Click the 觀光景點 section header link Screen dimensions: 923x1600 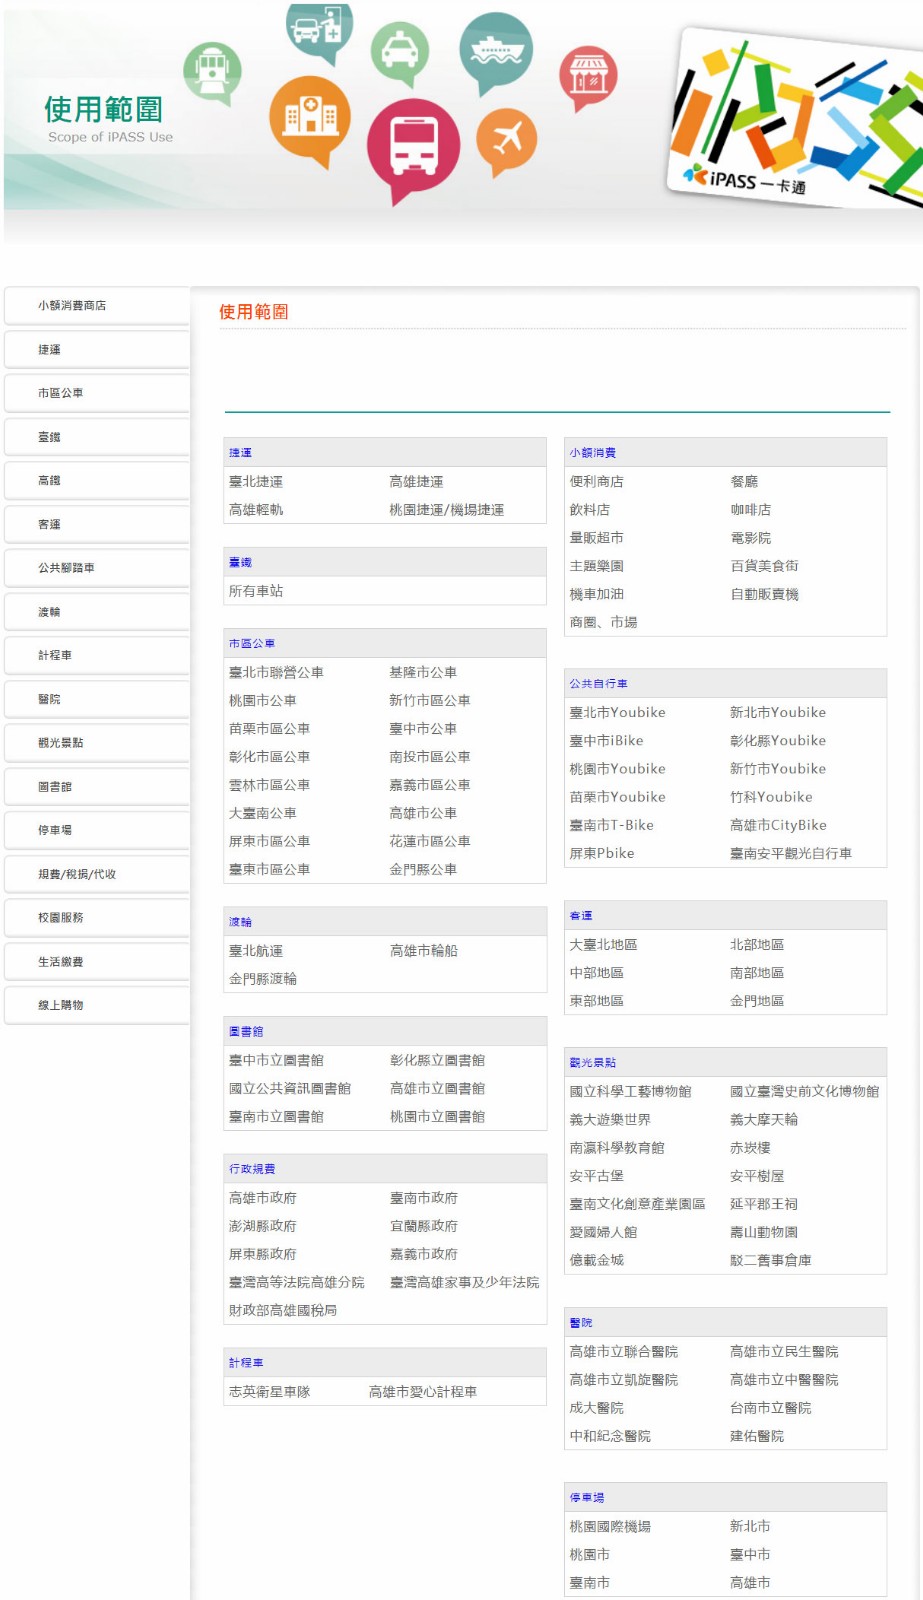point(593,1063)
